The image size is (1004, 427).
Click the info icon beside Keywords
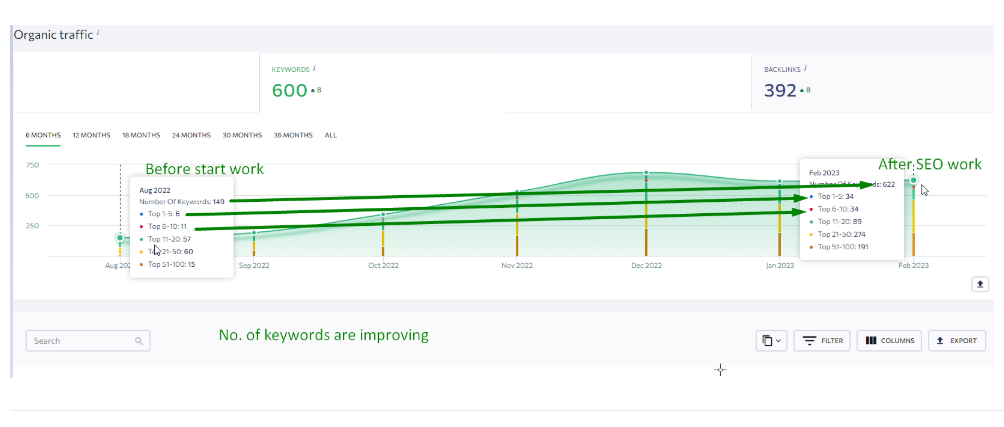[315, 68]
